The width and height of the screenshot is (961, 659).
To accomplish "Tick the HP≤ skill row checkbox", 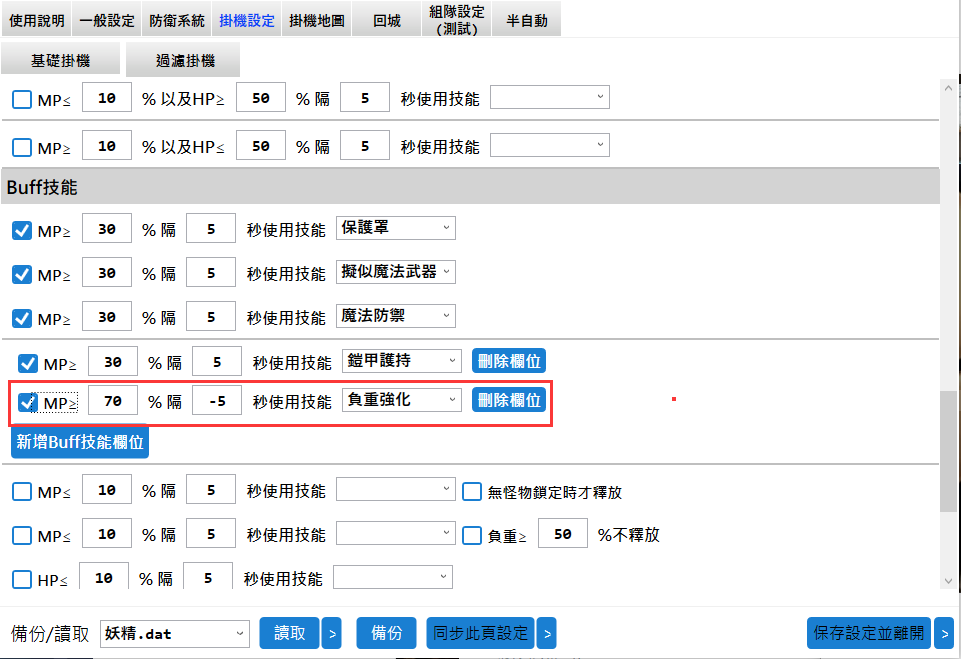I will (x=22, y=579).
